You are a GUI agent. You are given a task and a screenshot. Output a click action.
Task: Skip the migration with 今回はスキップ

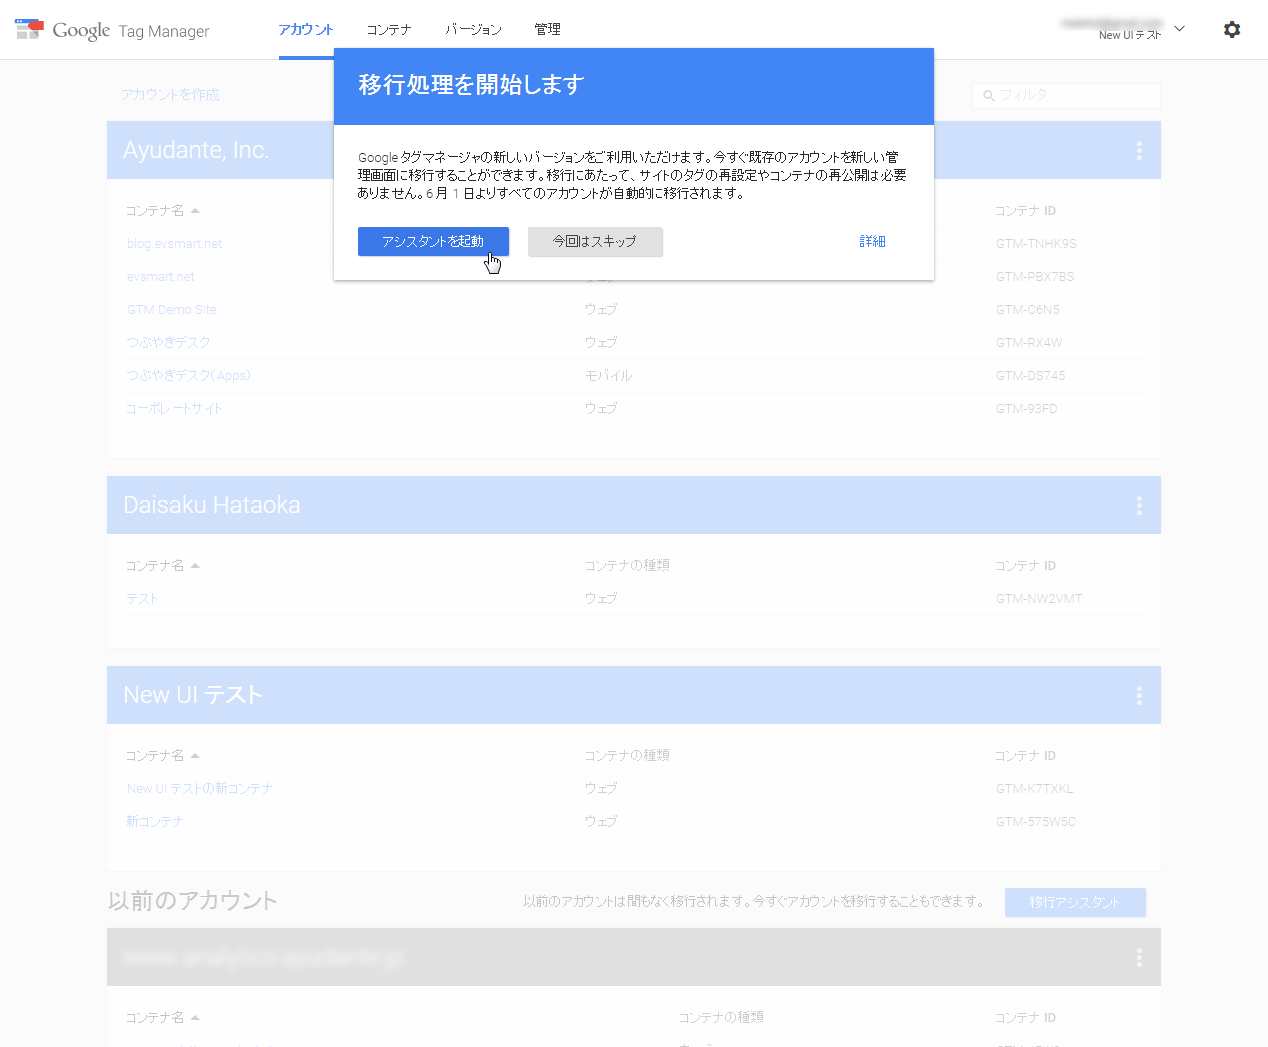(x=595, y=241)
